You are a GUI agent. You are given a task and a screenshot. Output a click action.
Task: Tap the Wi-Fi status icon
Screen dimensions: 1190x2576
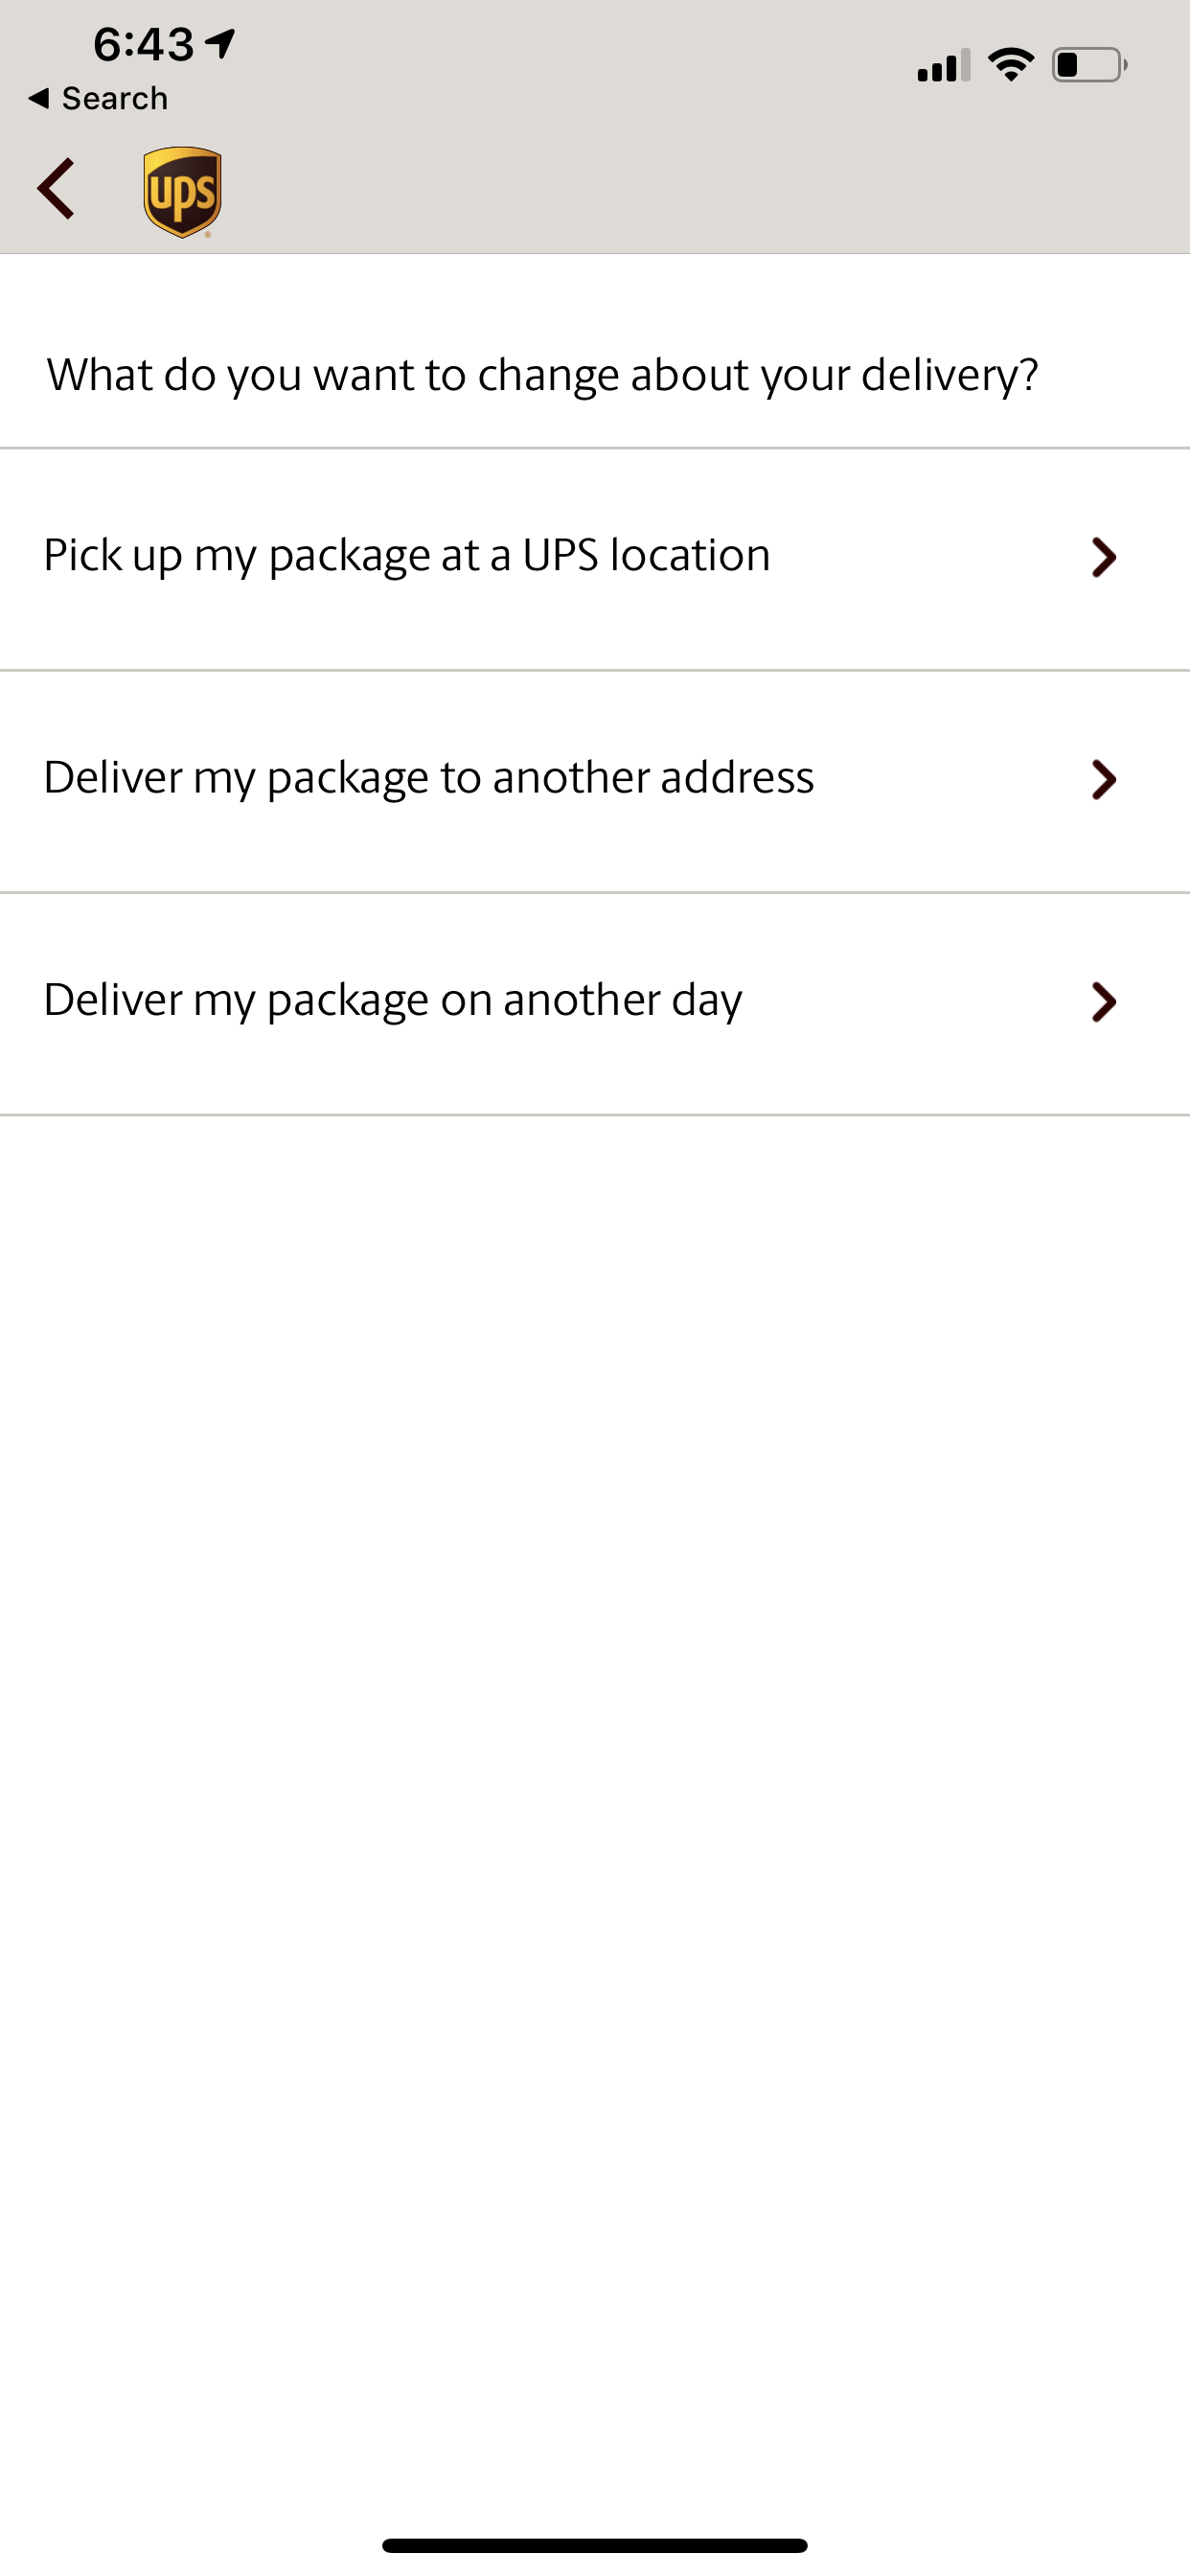point(1010,65)
